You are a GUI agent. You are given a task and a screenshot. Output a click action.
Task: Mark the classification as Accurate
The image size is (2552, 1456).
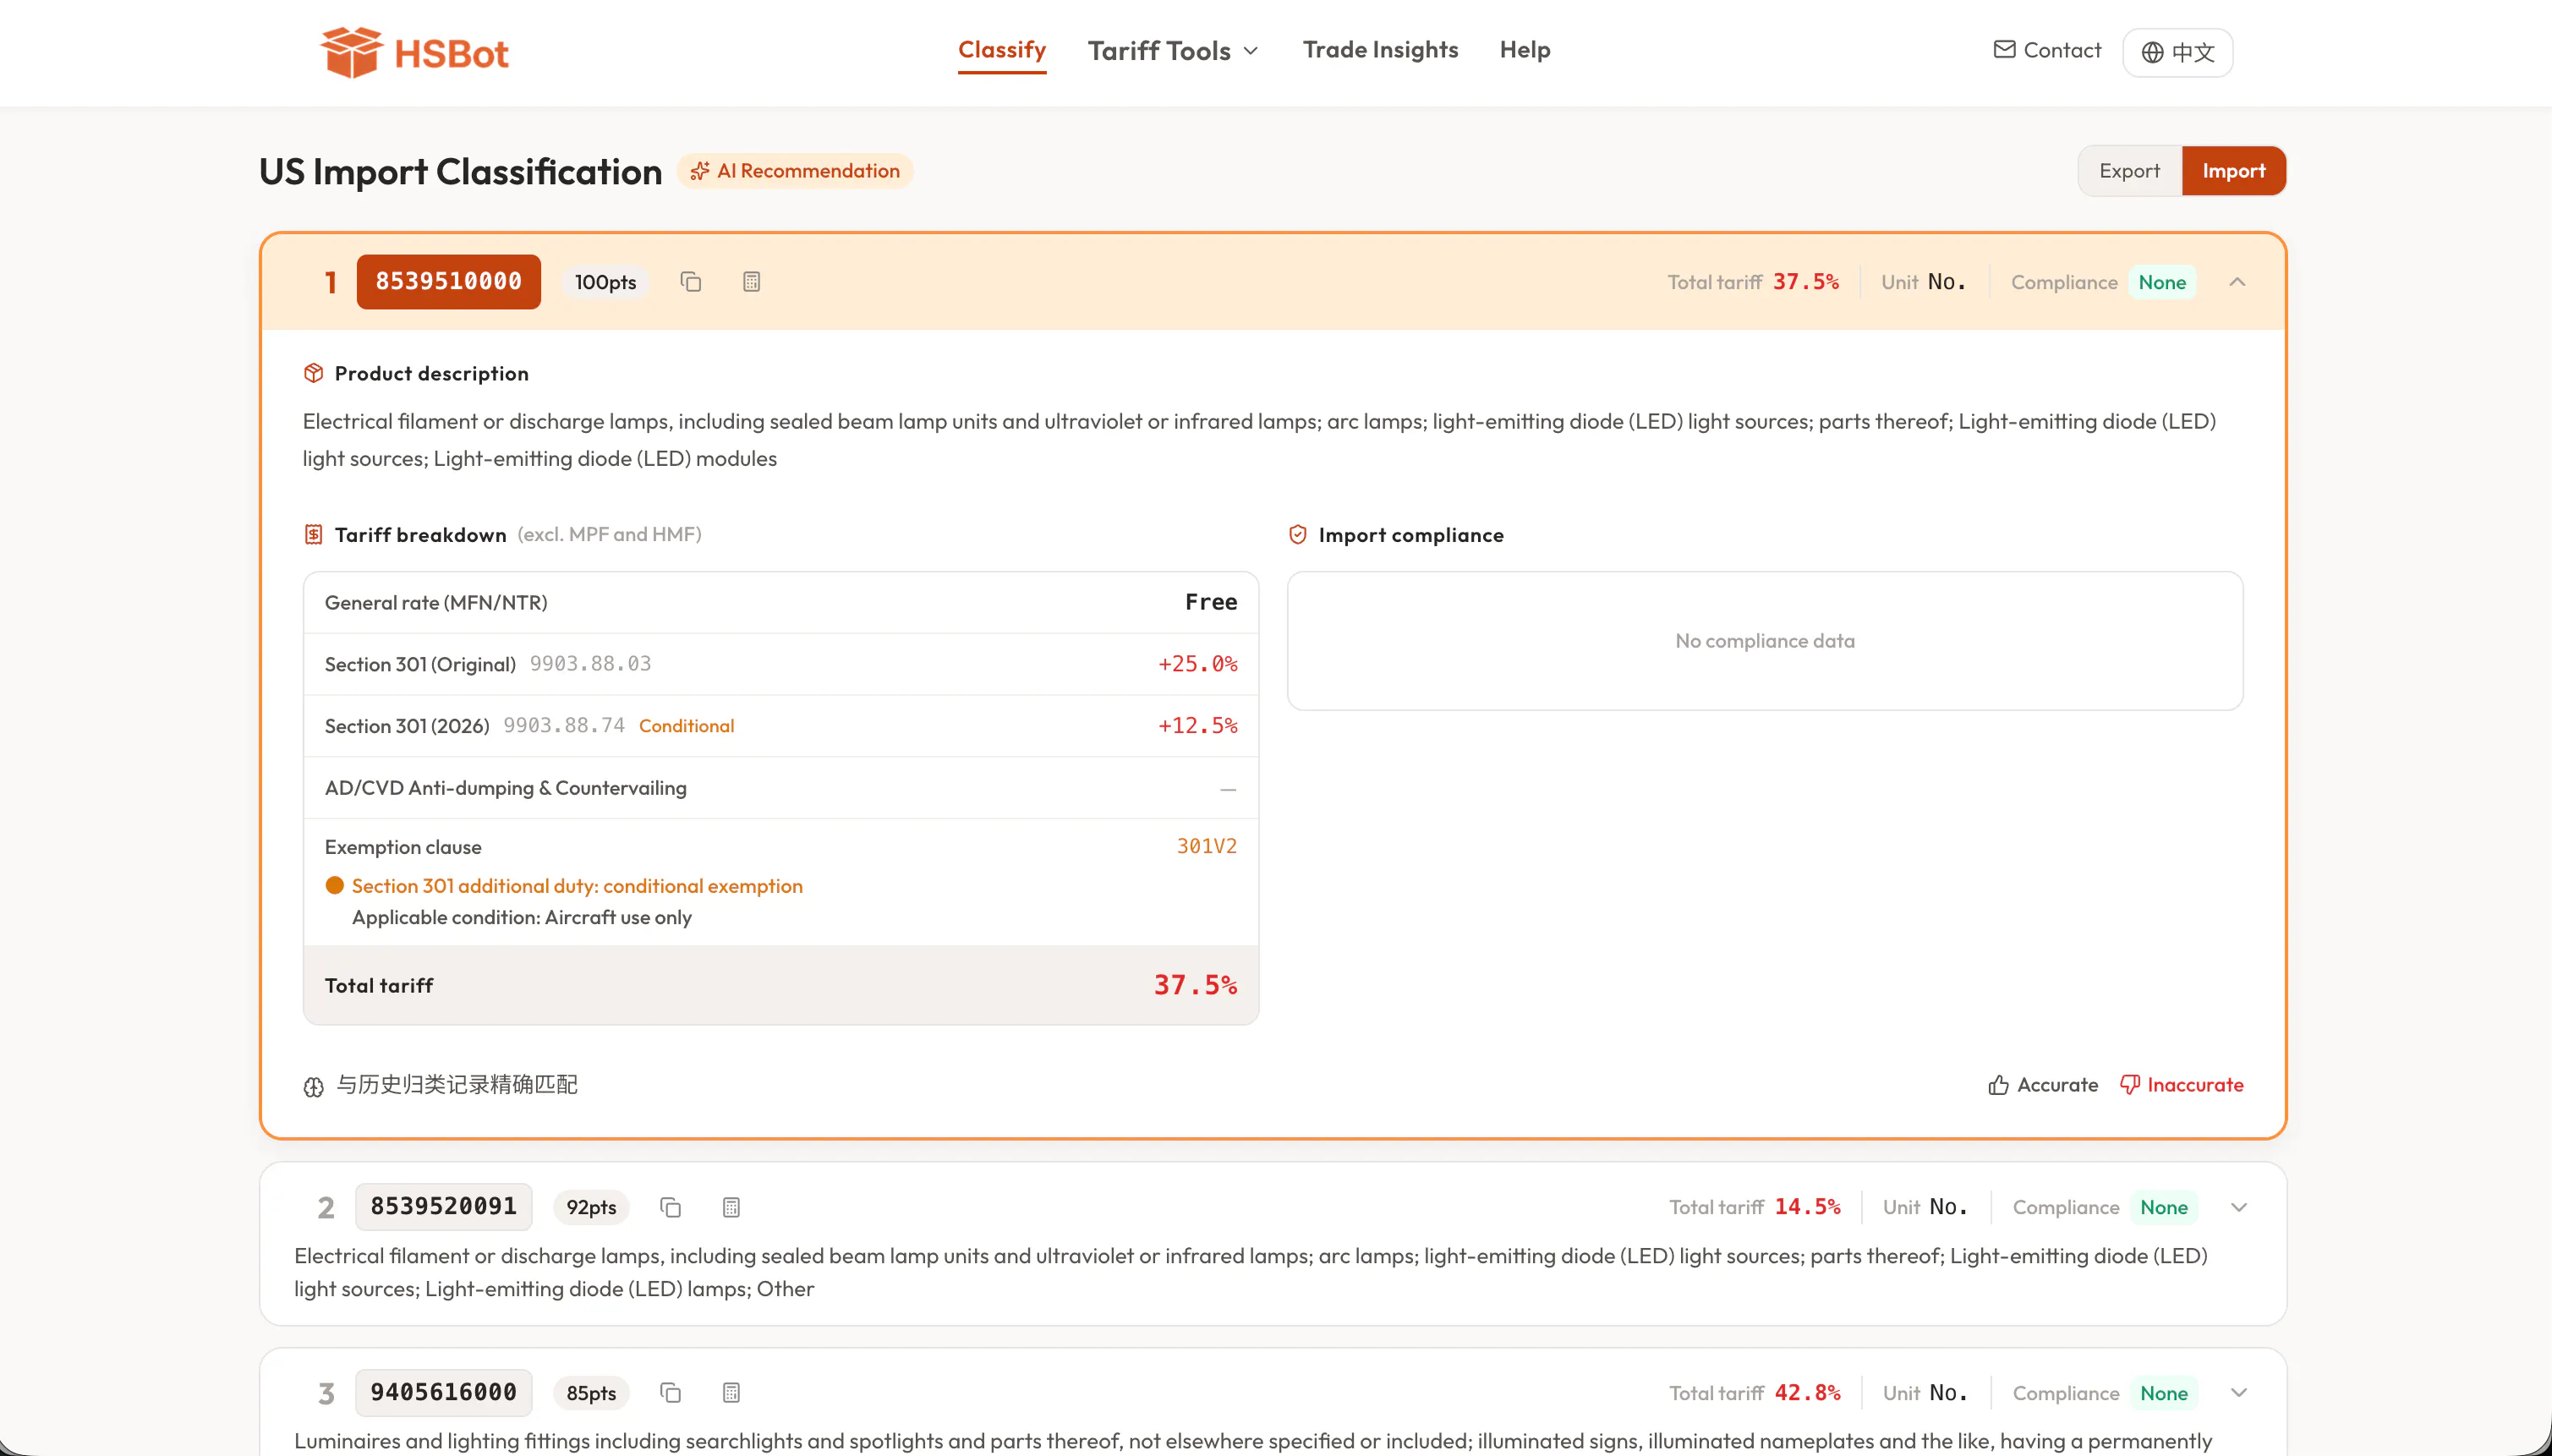click(2043, 1085)
